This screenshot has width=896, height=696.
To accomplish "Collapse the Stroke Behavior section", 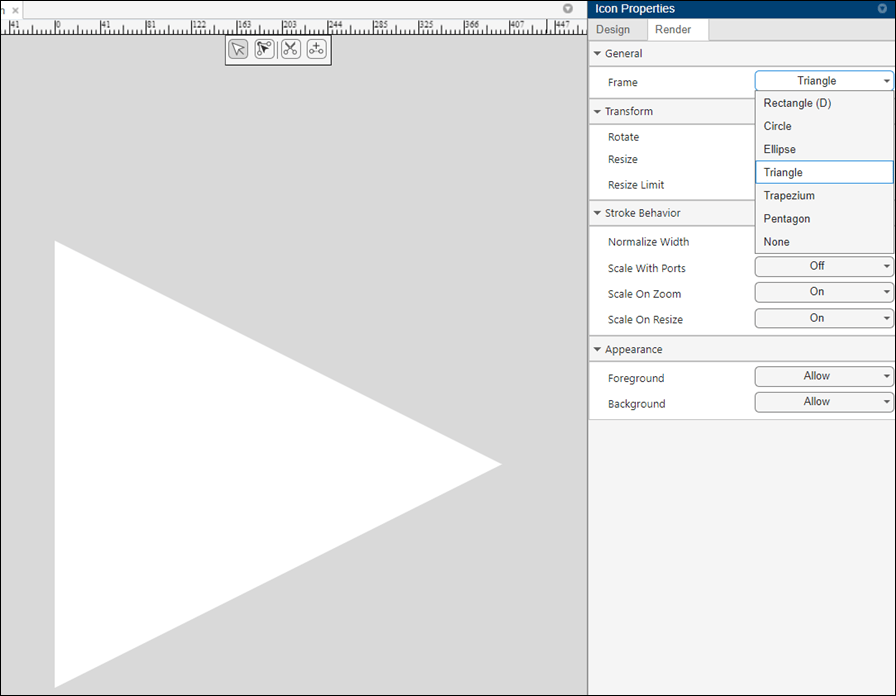I will (597, 213).
